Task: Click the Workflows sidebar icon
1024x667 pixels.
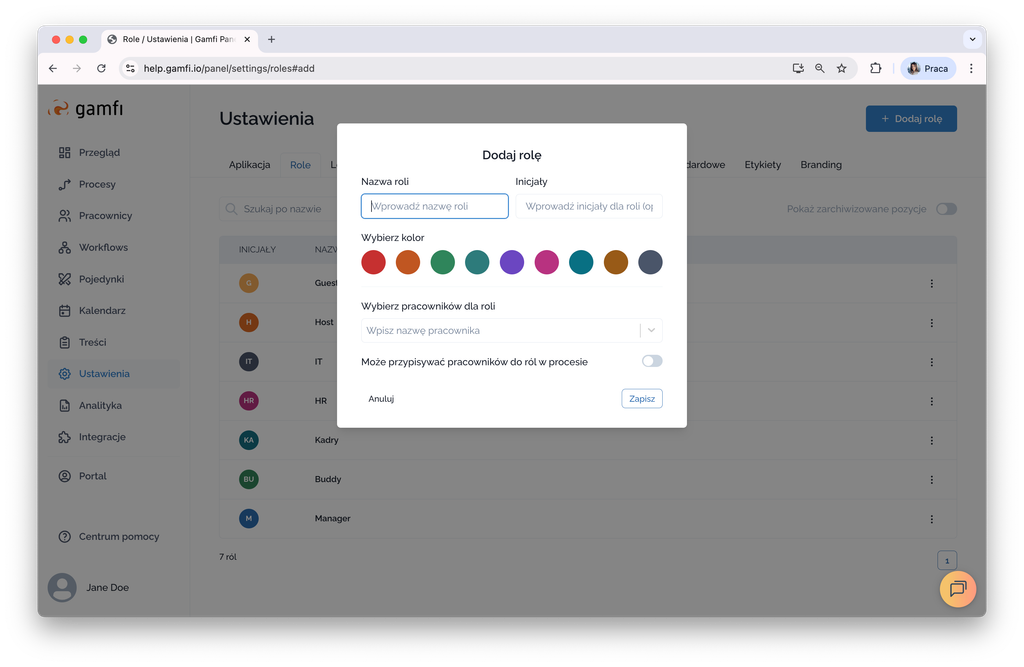Action: click(x=65, y=248)
